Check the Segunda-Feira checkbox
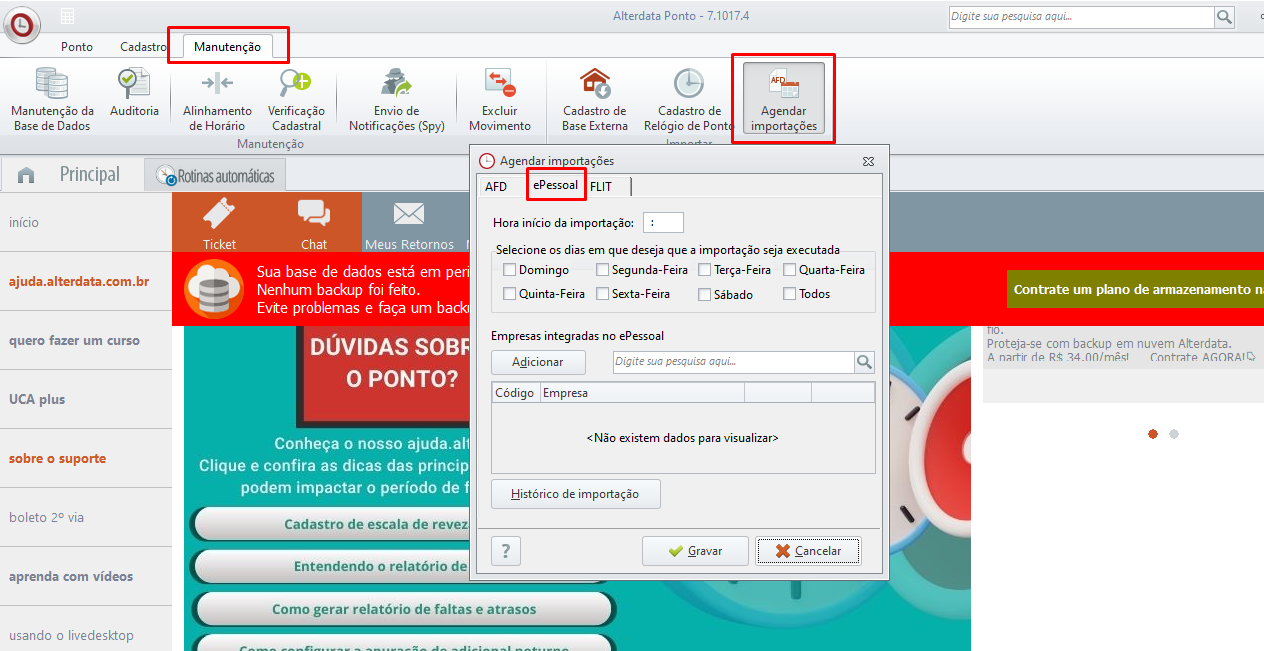This screenshot has height=651, width=1264. [602, 270]
